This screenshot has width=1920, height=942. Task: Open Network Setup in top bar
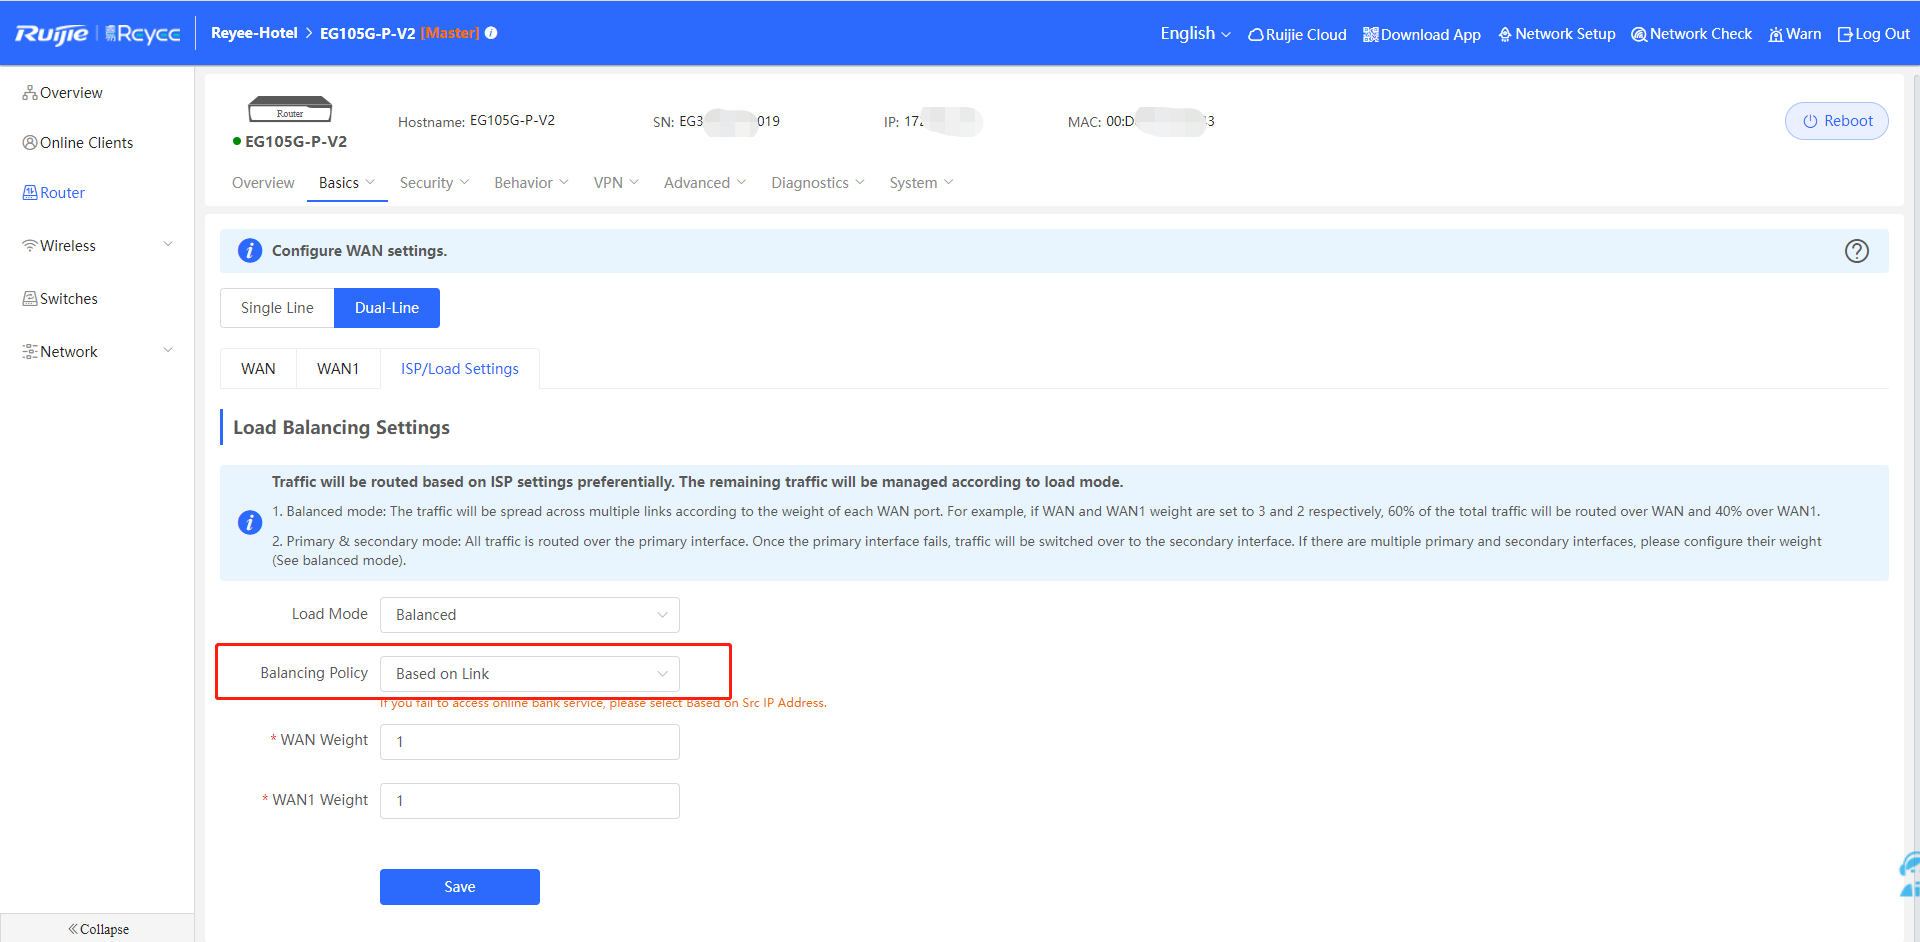1556,34
